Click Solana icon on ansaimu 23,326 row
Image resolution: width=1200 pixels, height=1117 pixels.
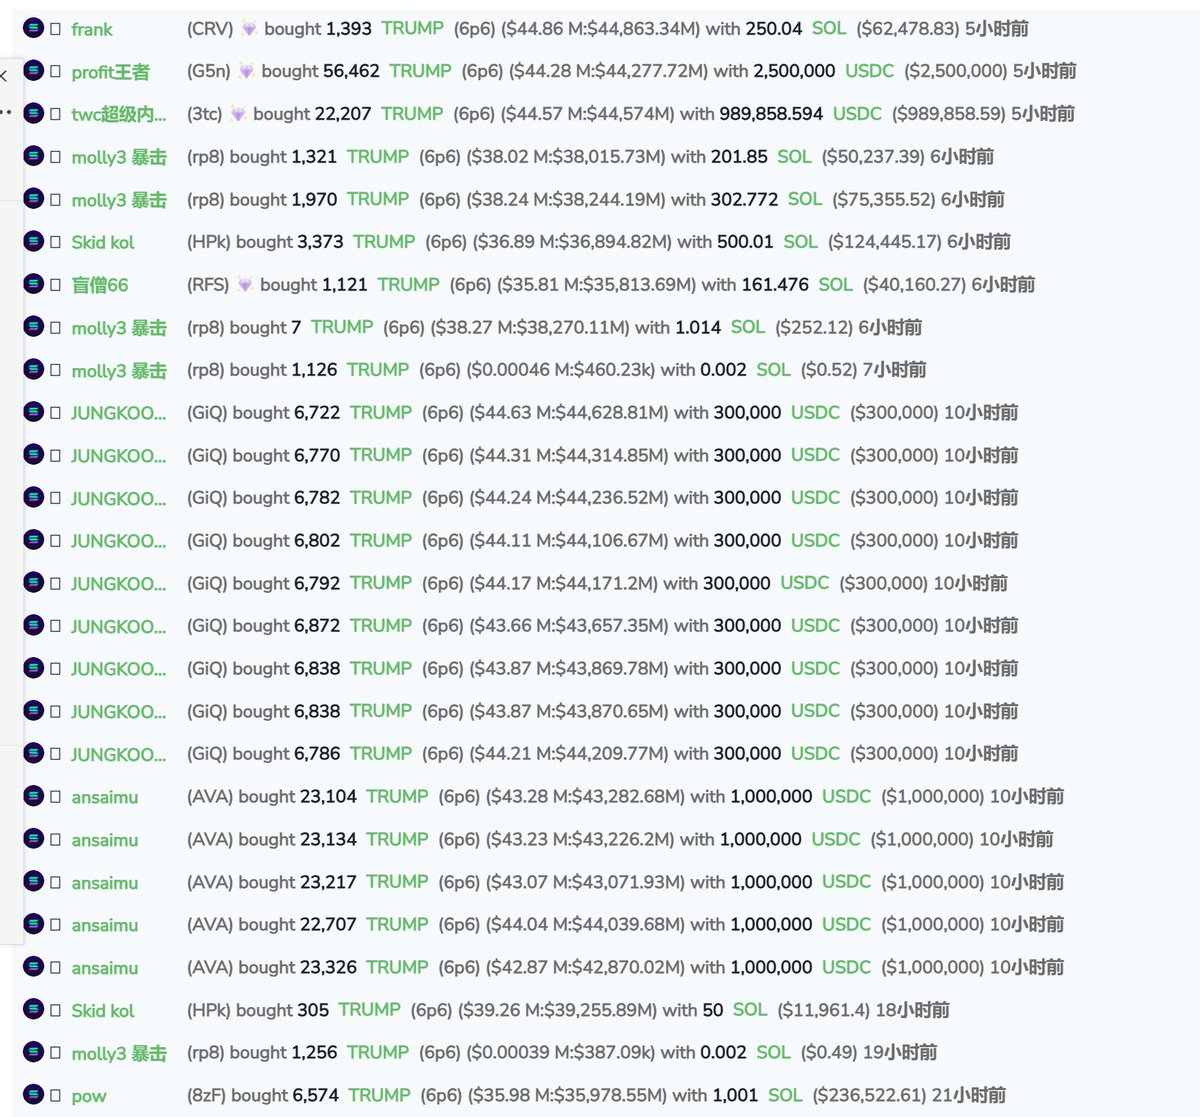click(33, 967)
